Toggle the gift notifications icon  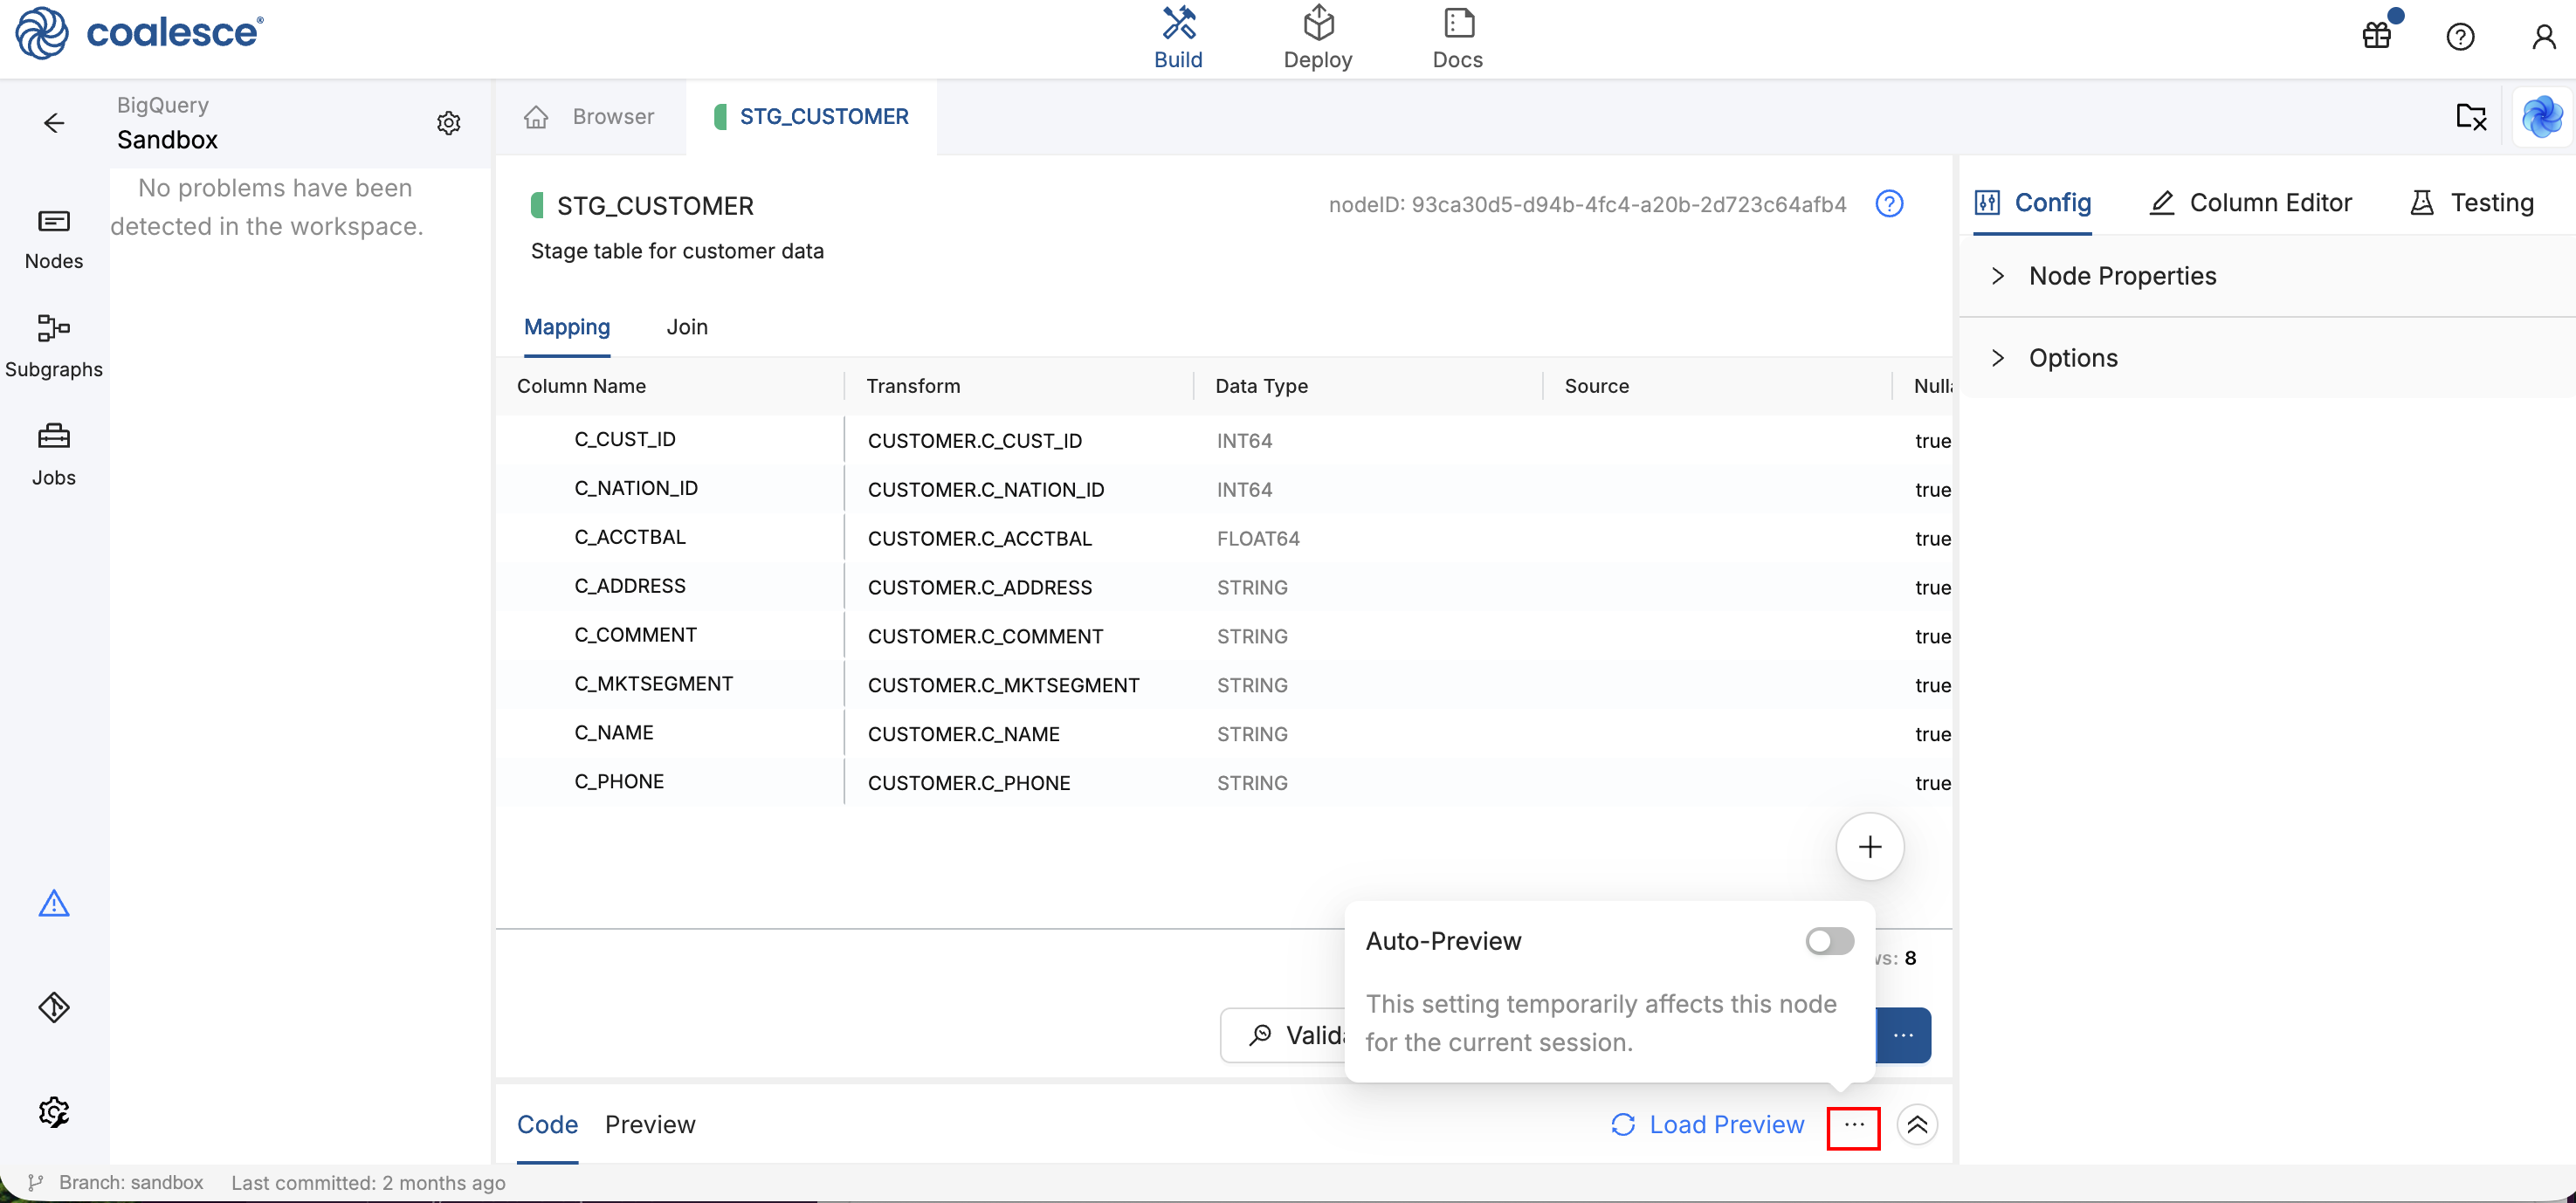pyautogui.click(x=2376, y=35)
